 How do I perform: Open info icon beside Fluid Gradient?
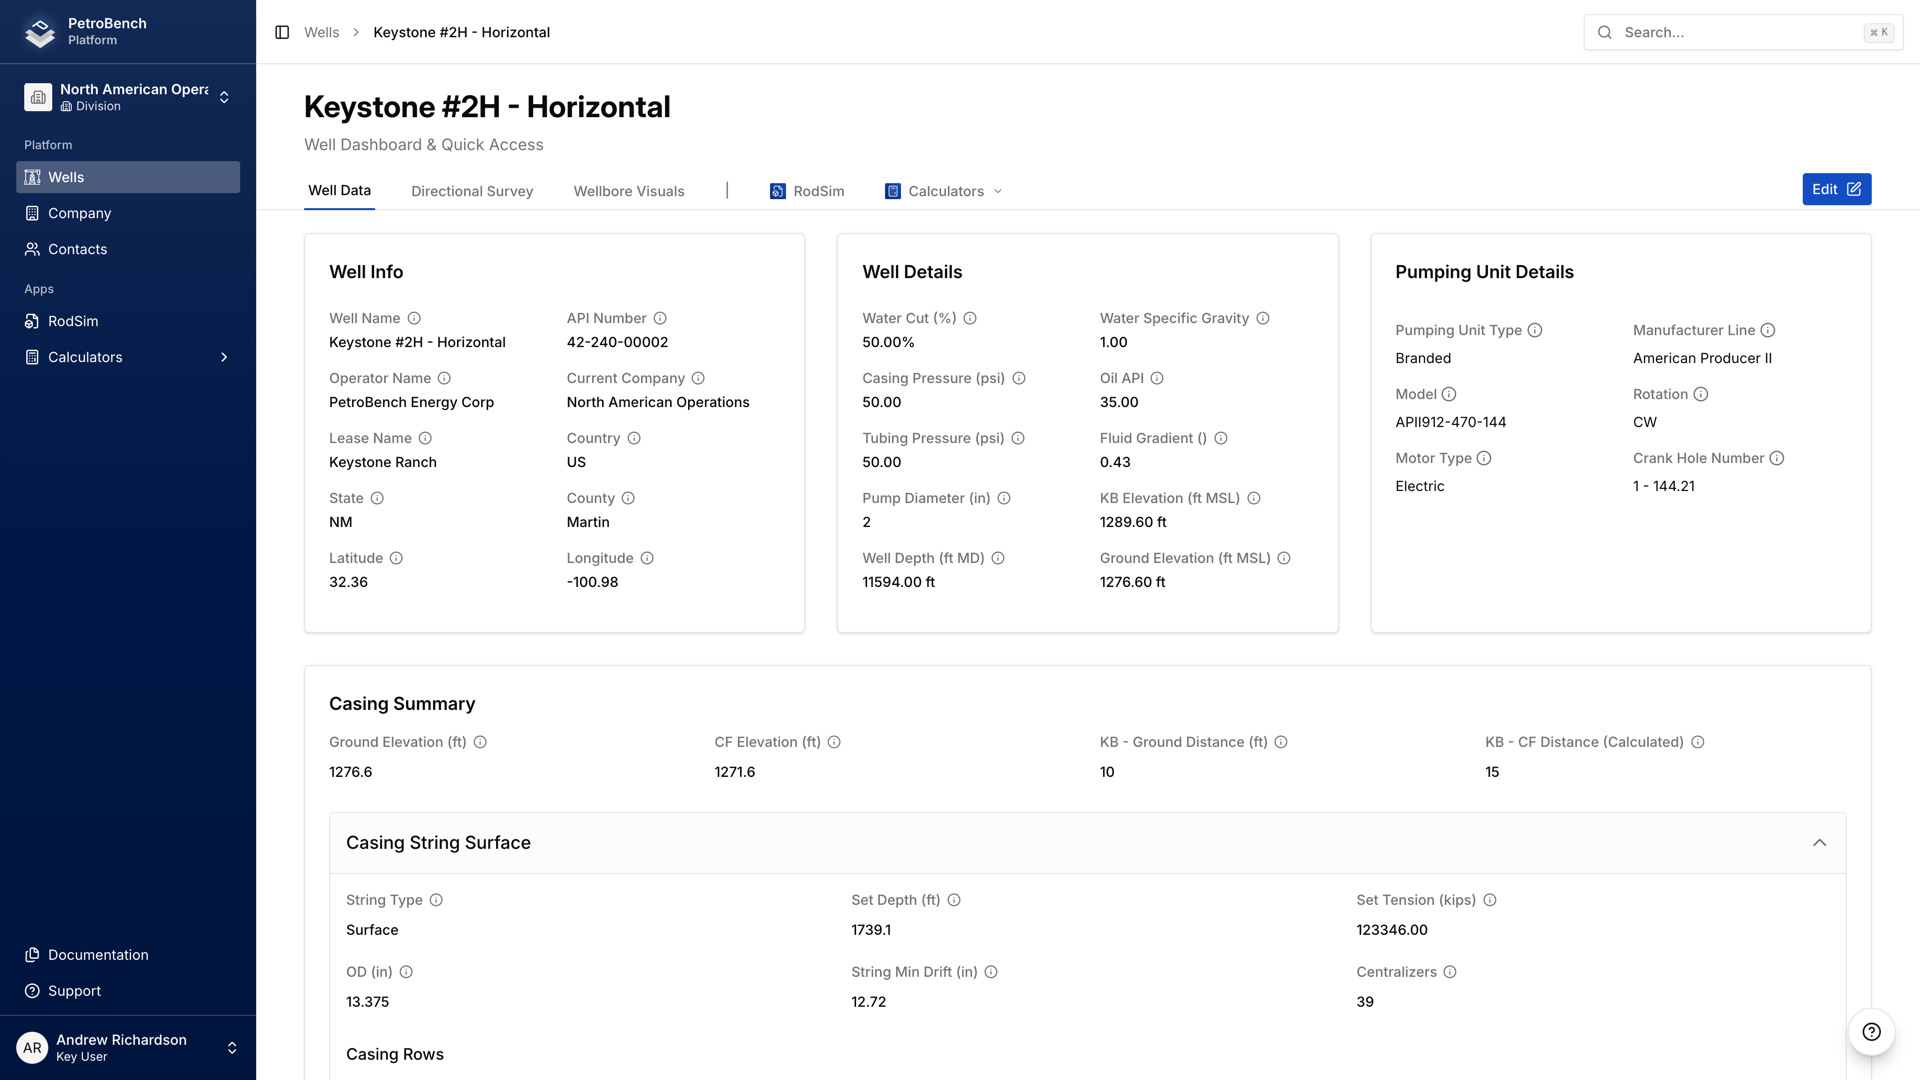click(1221, 438)
